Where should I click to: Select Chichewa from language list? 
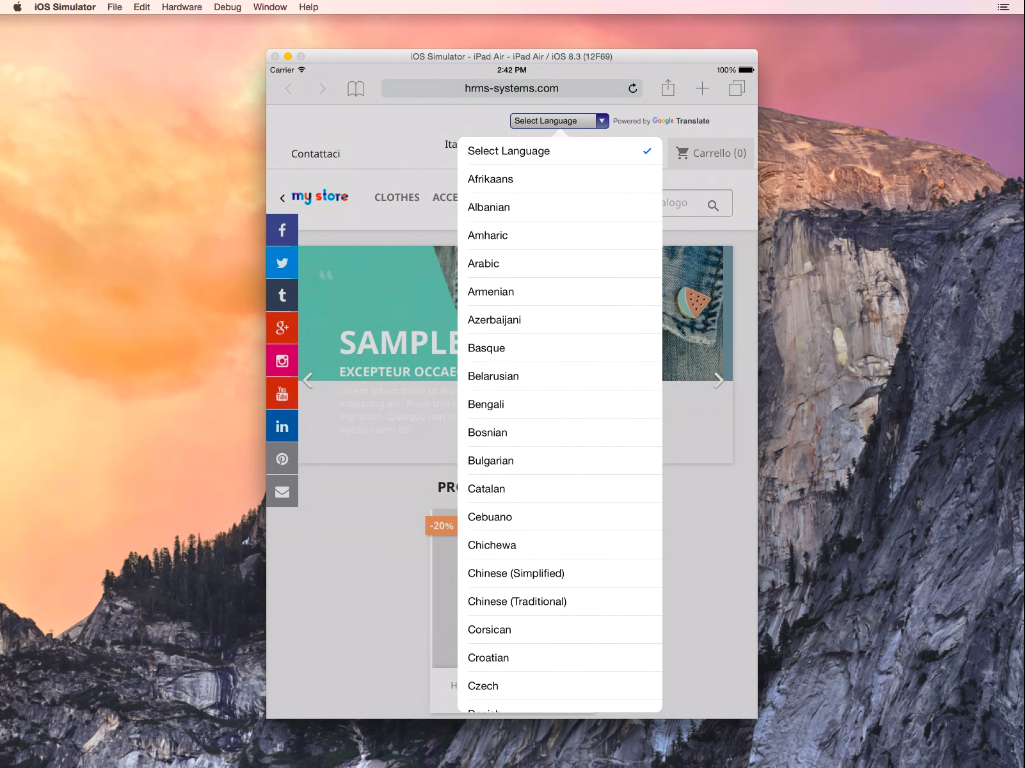[x=560, y=544]
